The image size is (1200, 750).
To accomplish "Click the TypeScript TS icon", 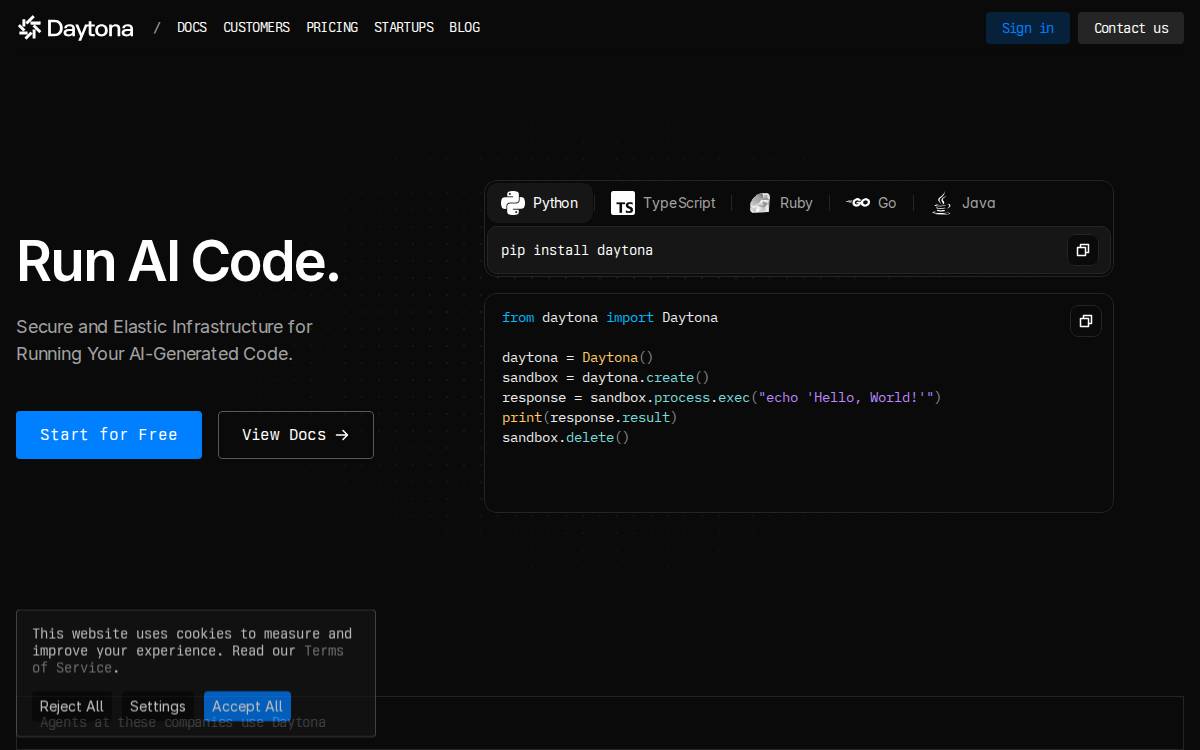I will [623, 203].
